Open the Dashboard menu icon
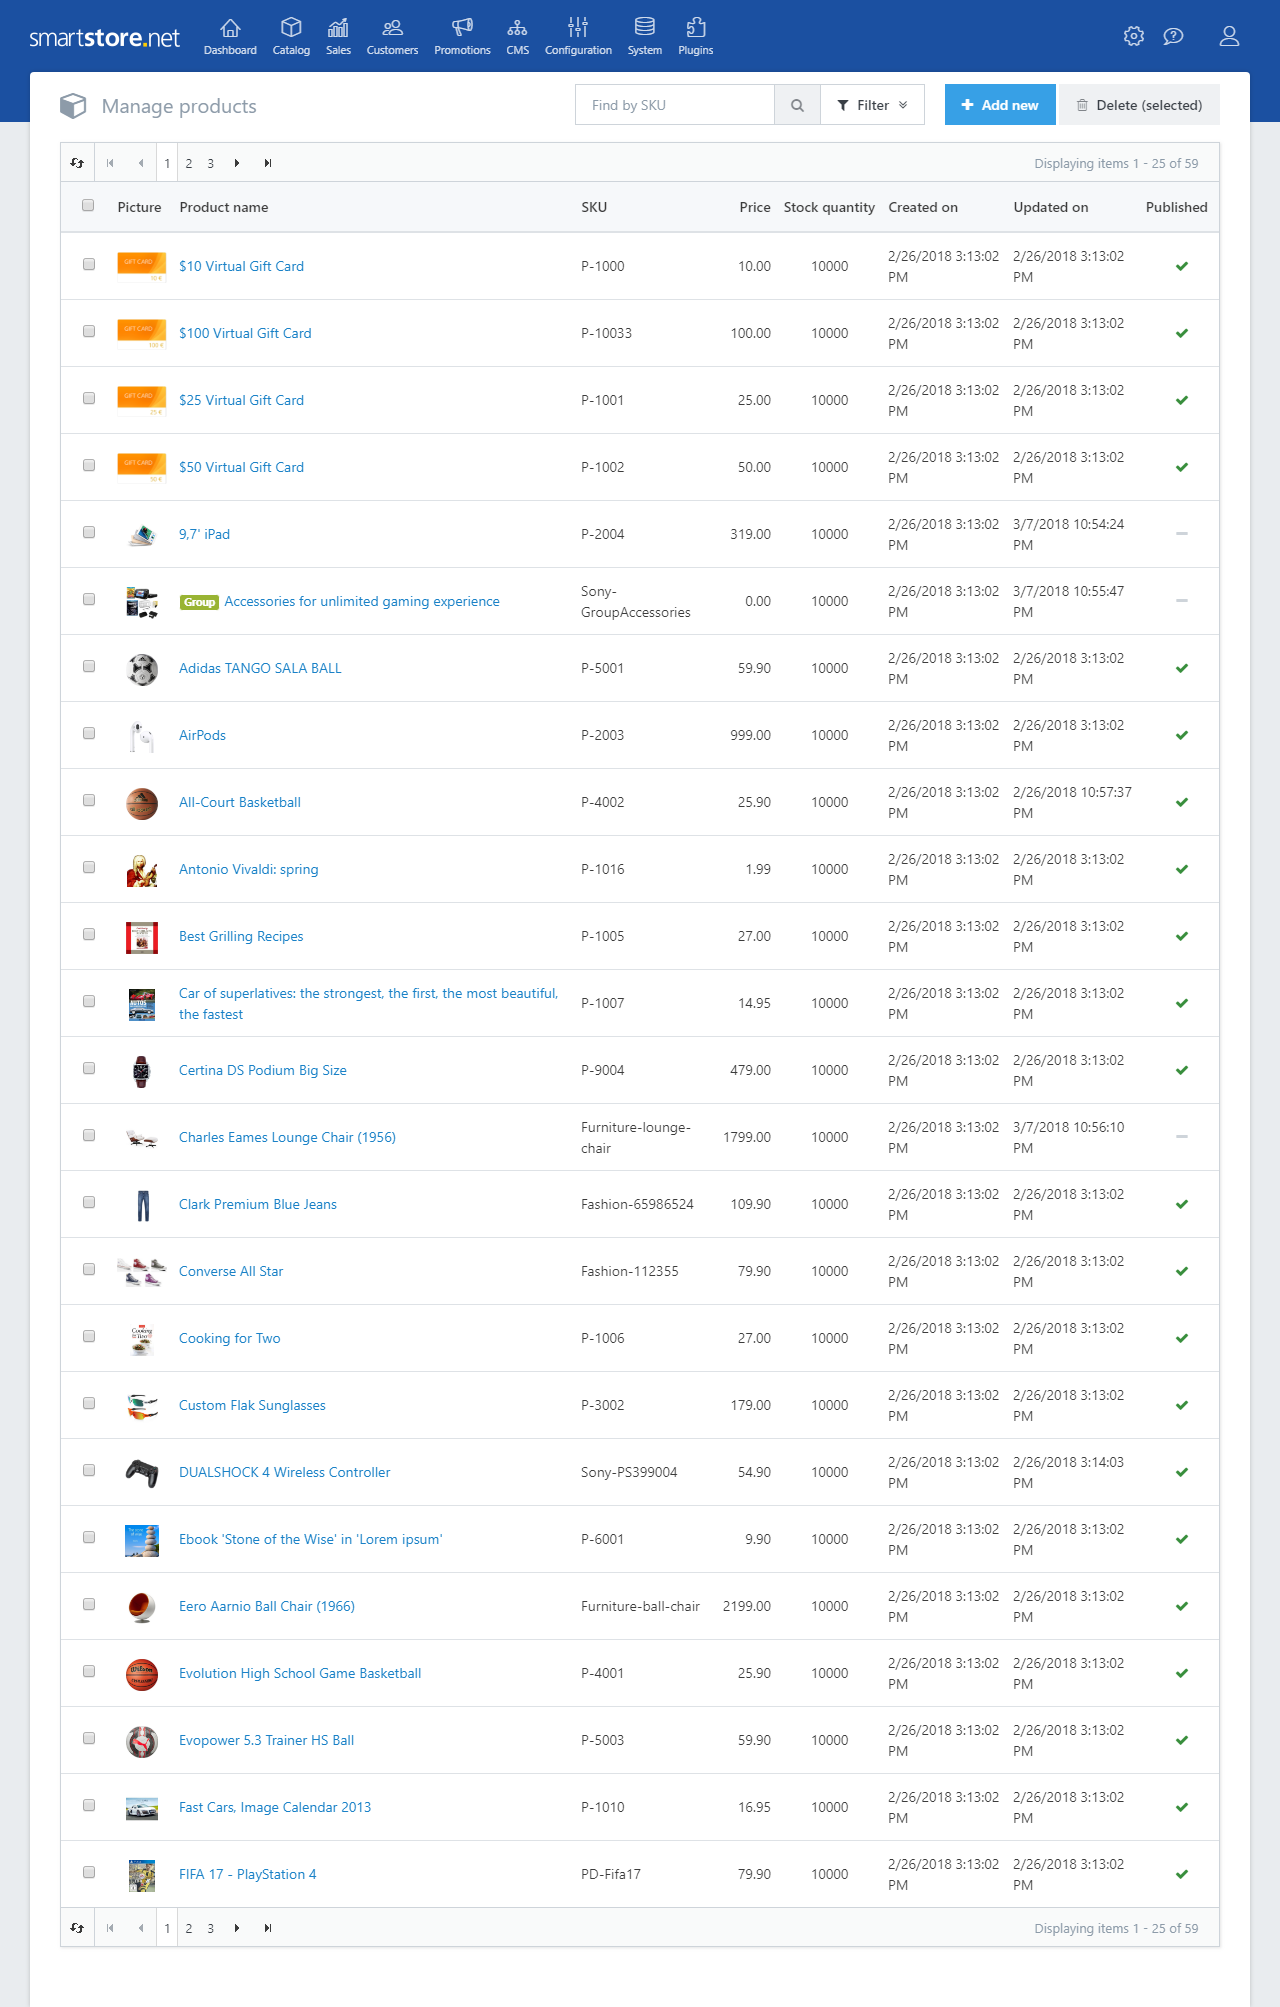 [x=230, y=27]
